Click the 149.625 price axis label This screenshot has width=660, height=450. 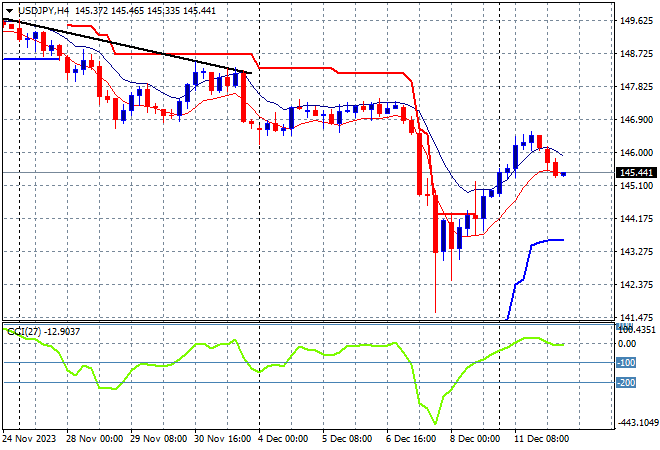point(636,21)
